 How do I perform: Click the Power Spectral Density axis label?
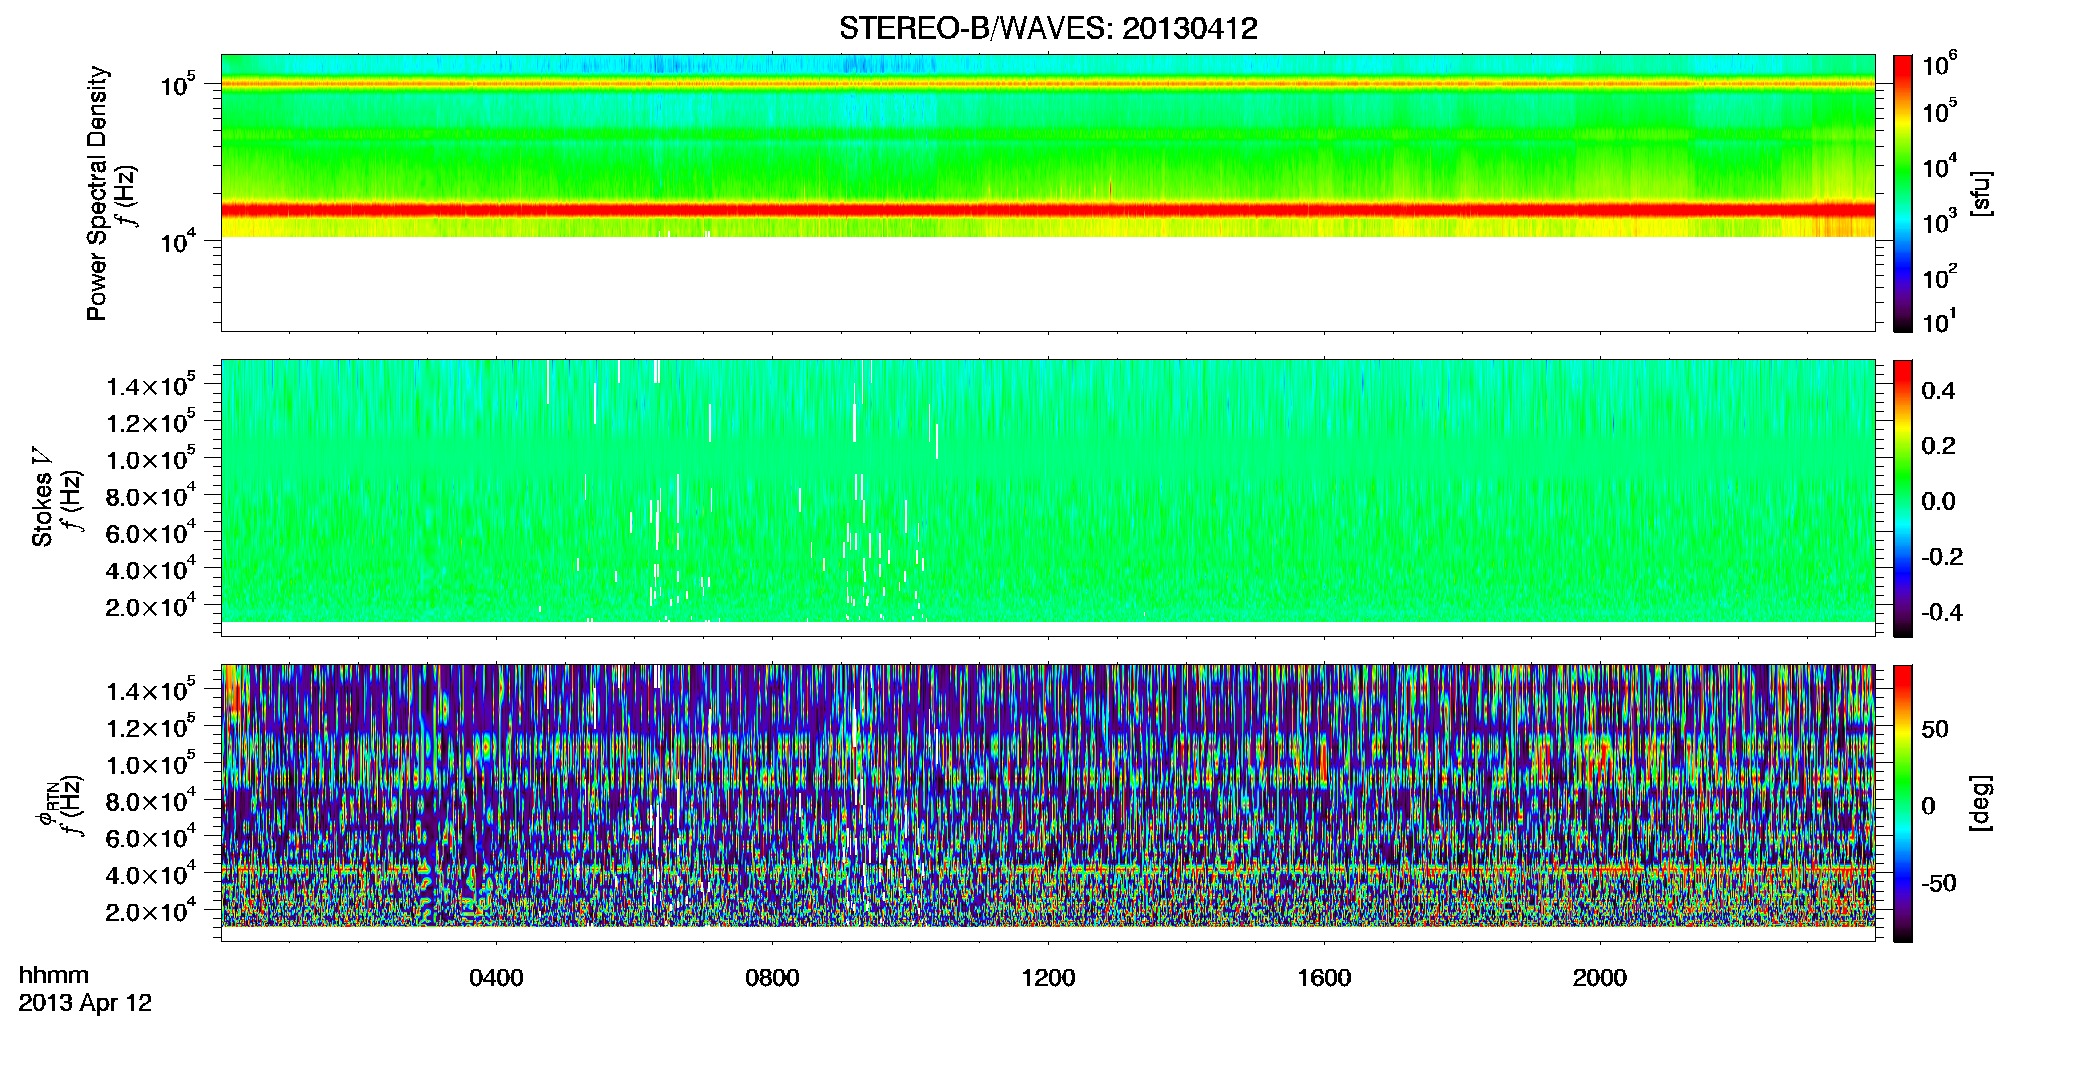pos(98,193)
